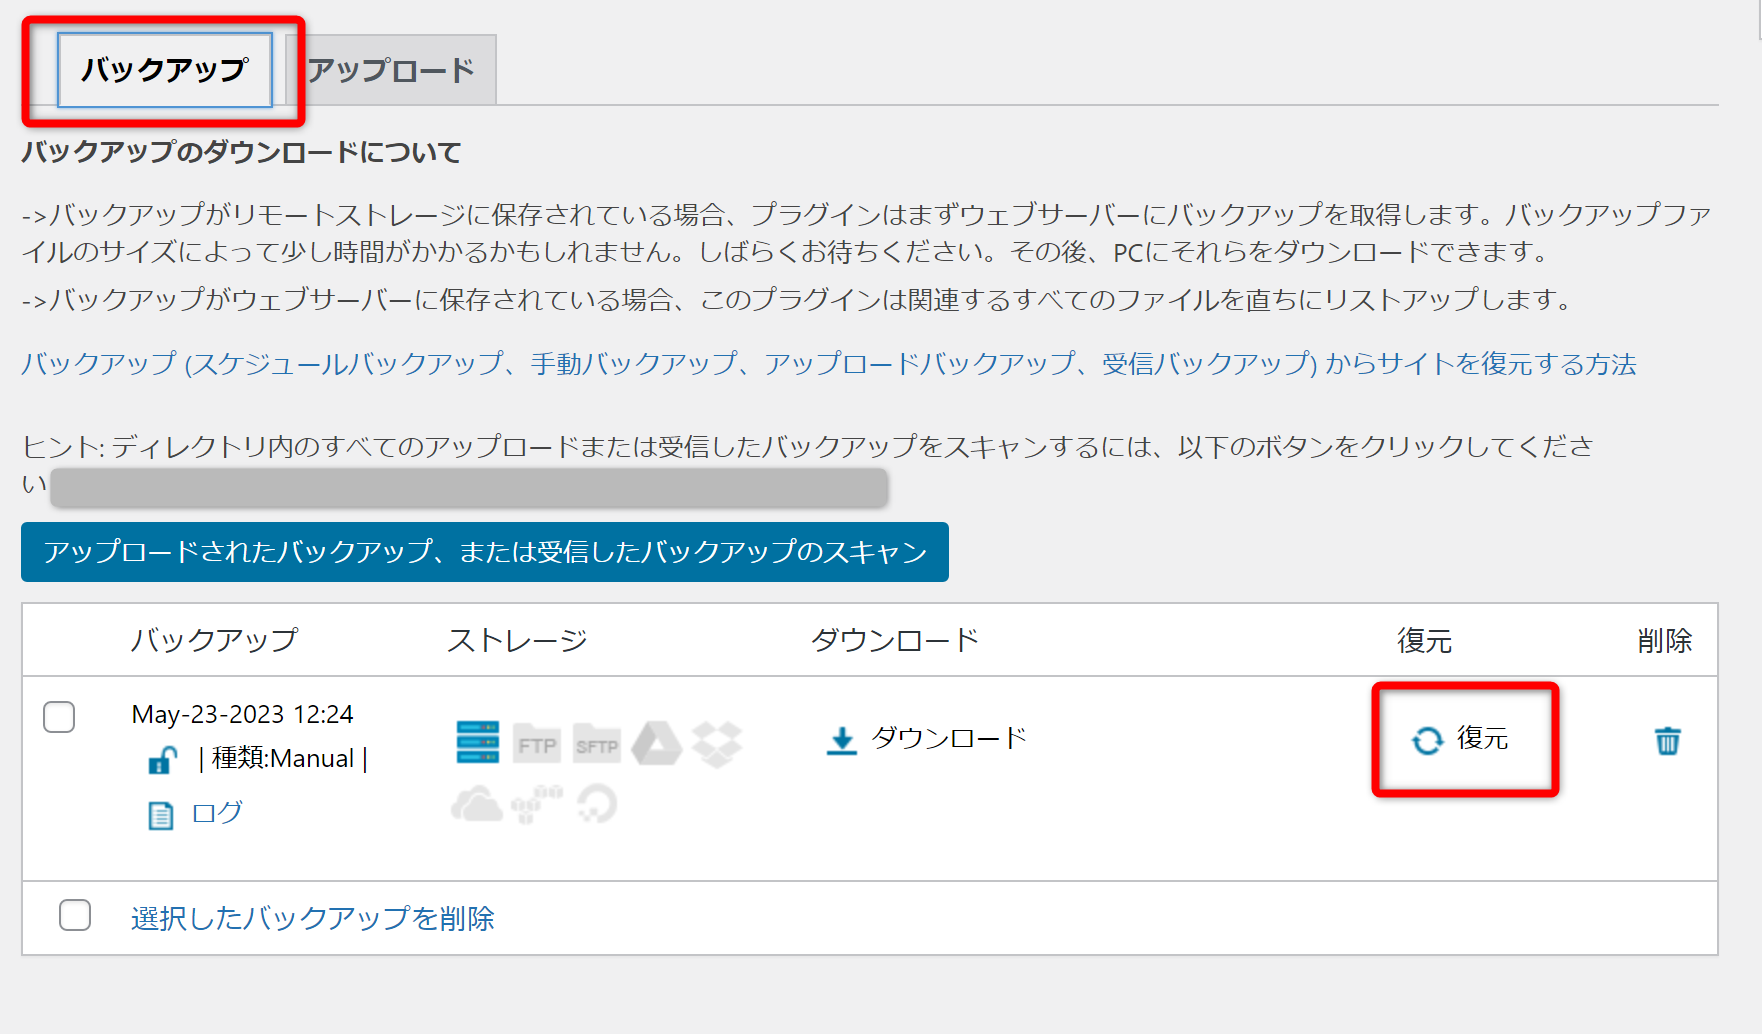Click the DigitalOcean Spaces storage icon
Image resolution: width=1762 pixels, height=1034 pixels.
pos(597,804)
